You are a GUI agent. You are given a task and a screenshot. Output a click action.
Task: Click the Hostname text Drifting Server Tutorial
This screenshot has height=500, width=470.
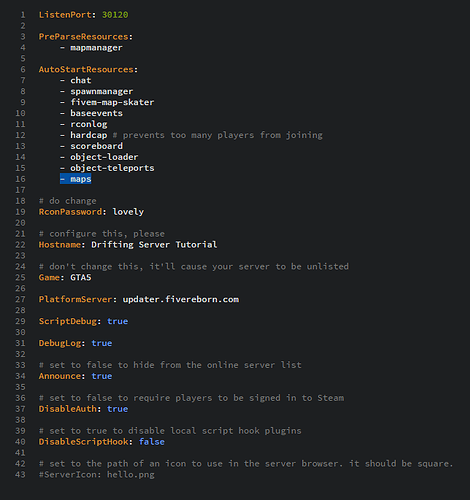click(154, 245)
